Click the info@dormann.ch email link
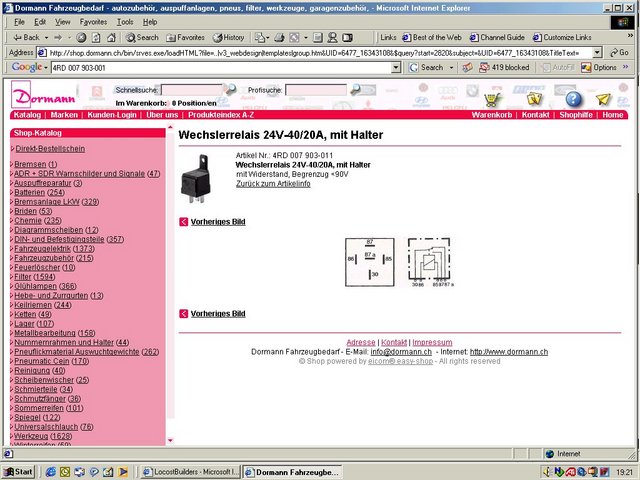This screenshot has width=640, height=480. tap(401, 352)
